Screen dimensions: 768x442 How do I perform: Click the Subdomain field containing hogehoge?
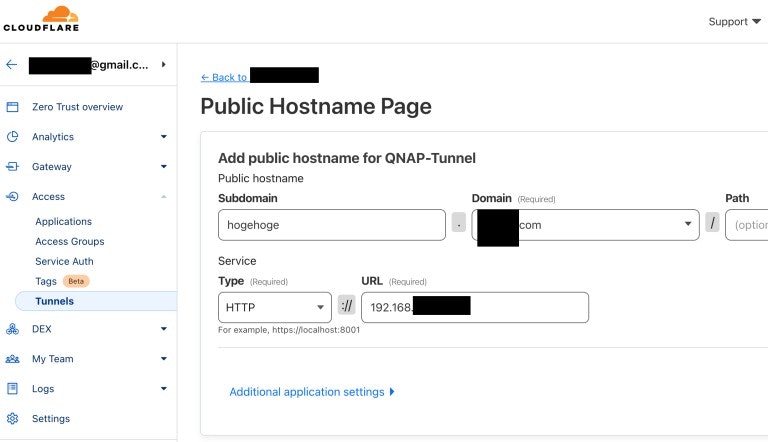[332, 225]
